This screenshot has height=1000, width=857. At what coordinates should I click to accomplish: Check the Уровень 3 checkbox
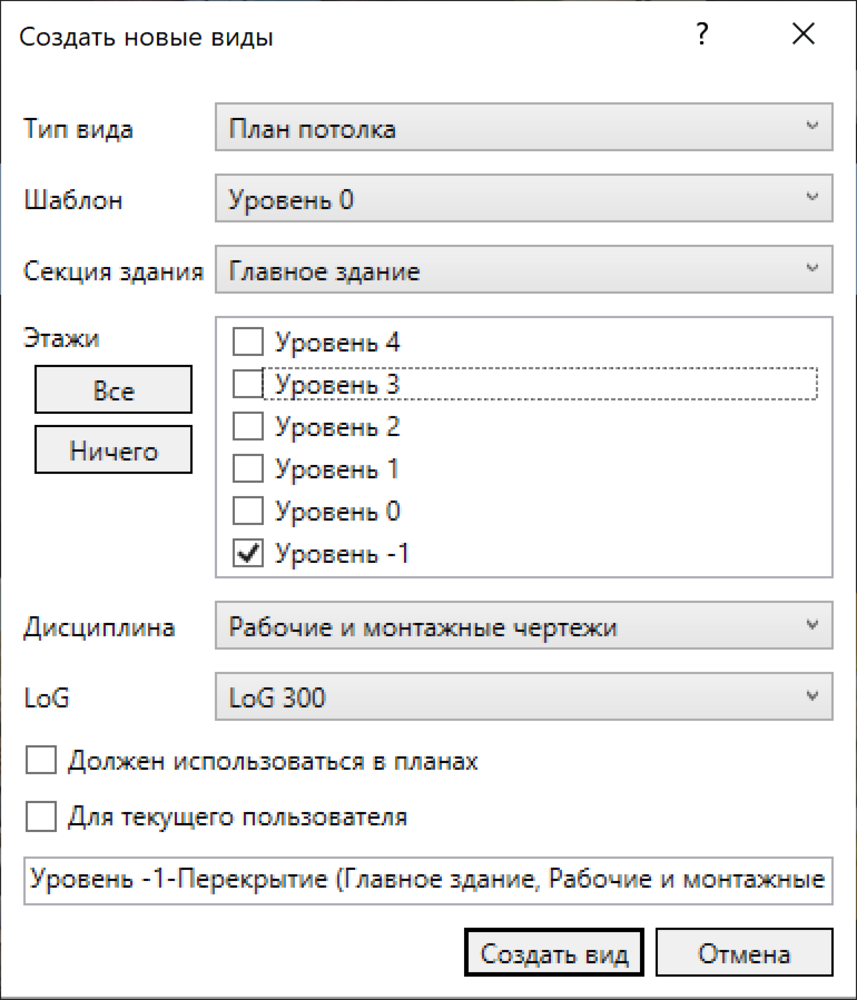pos(247,384)
